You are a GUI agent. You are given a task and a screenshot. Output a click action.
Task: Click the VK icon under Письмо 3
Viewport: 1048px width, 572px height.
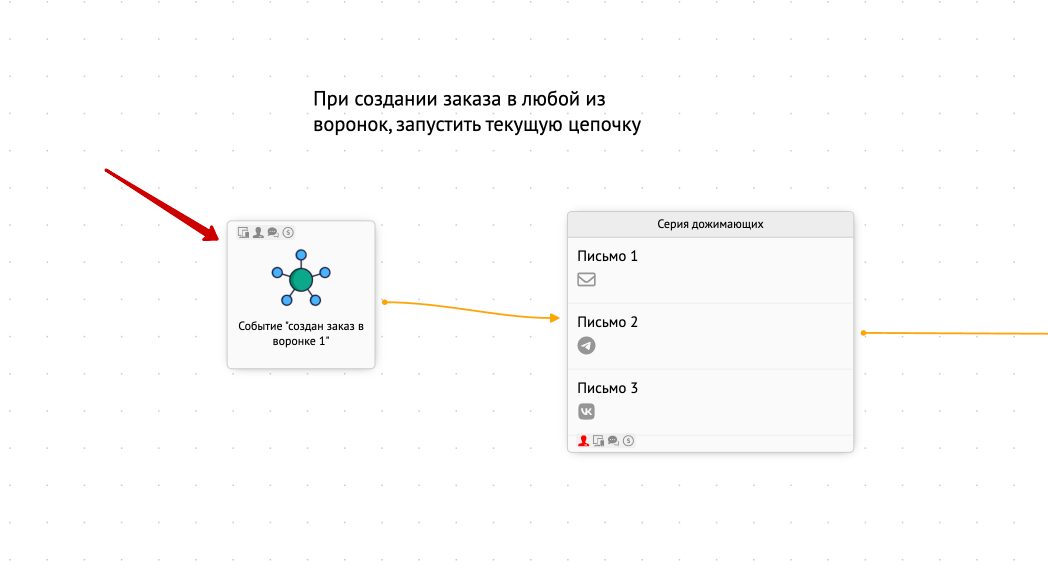586,412
